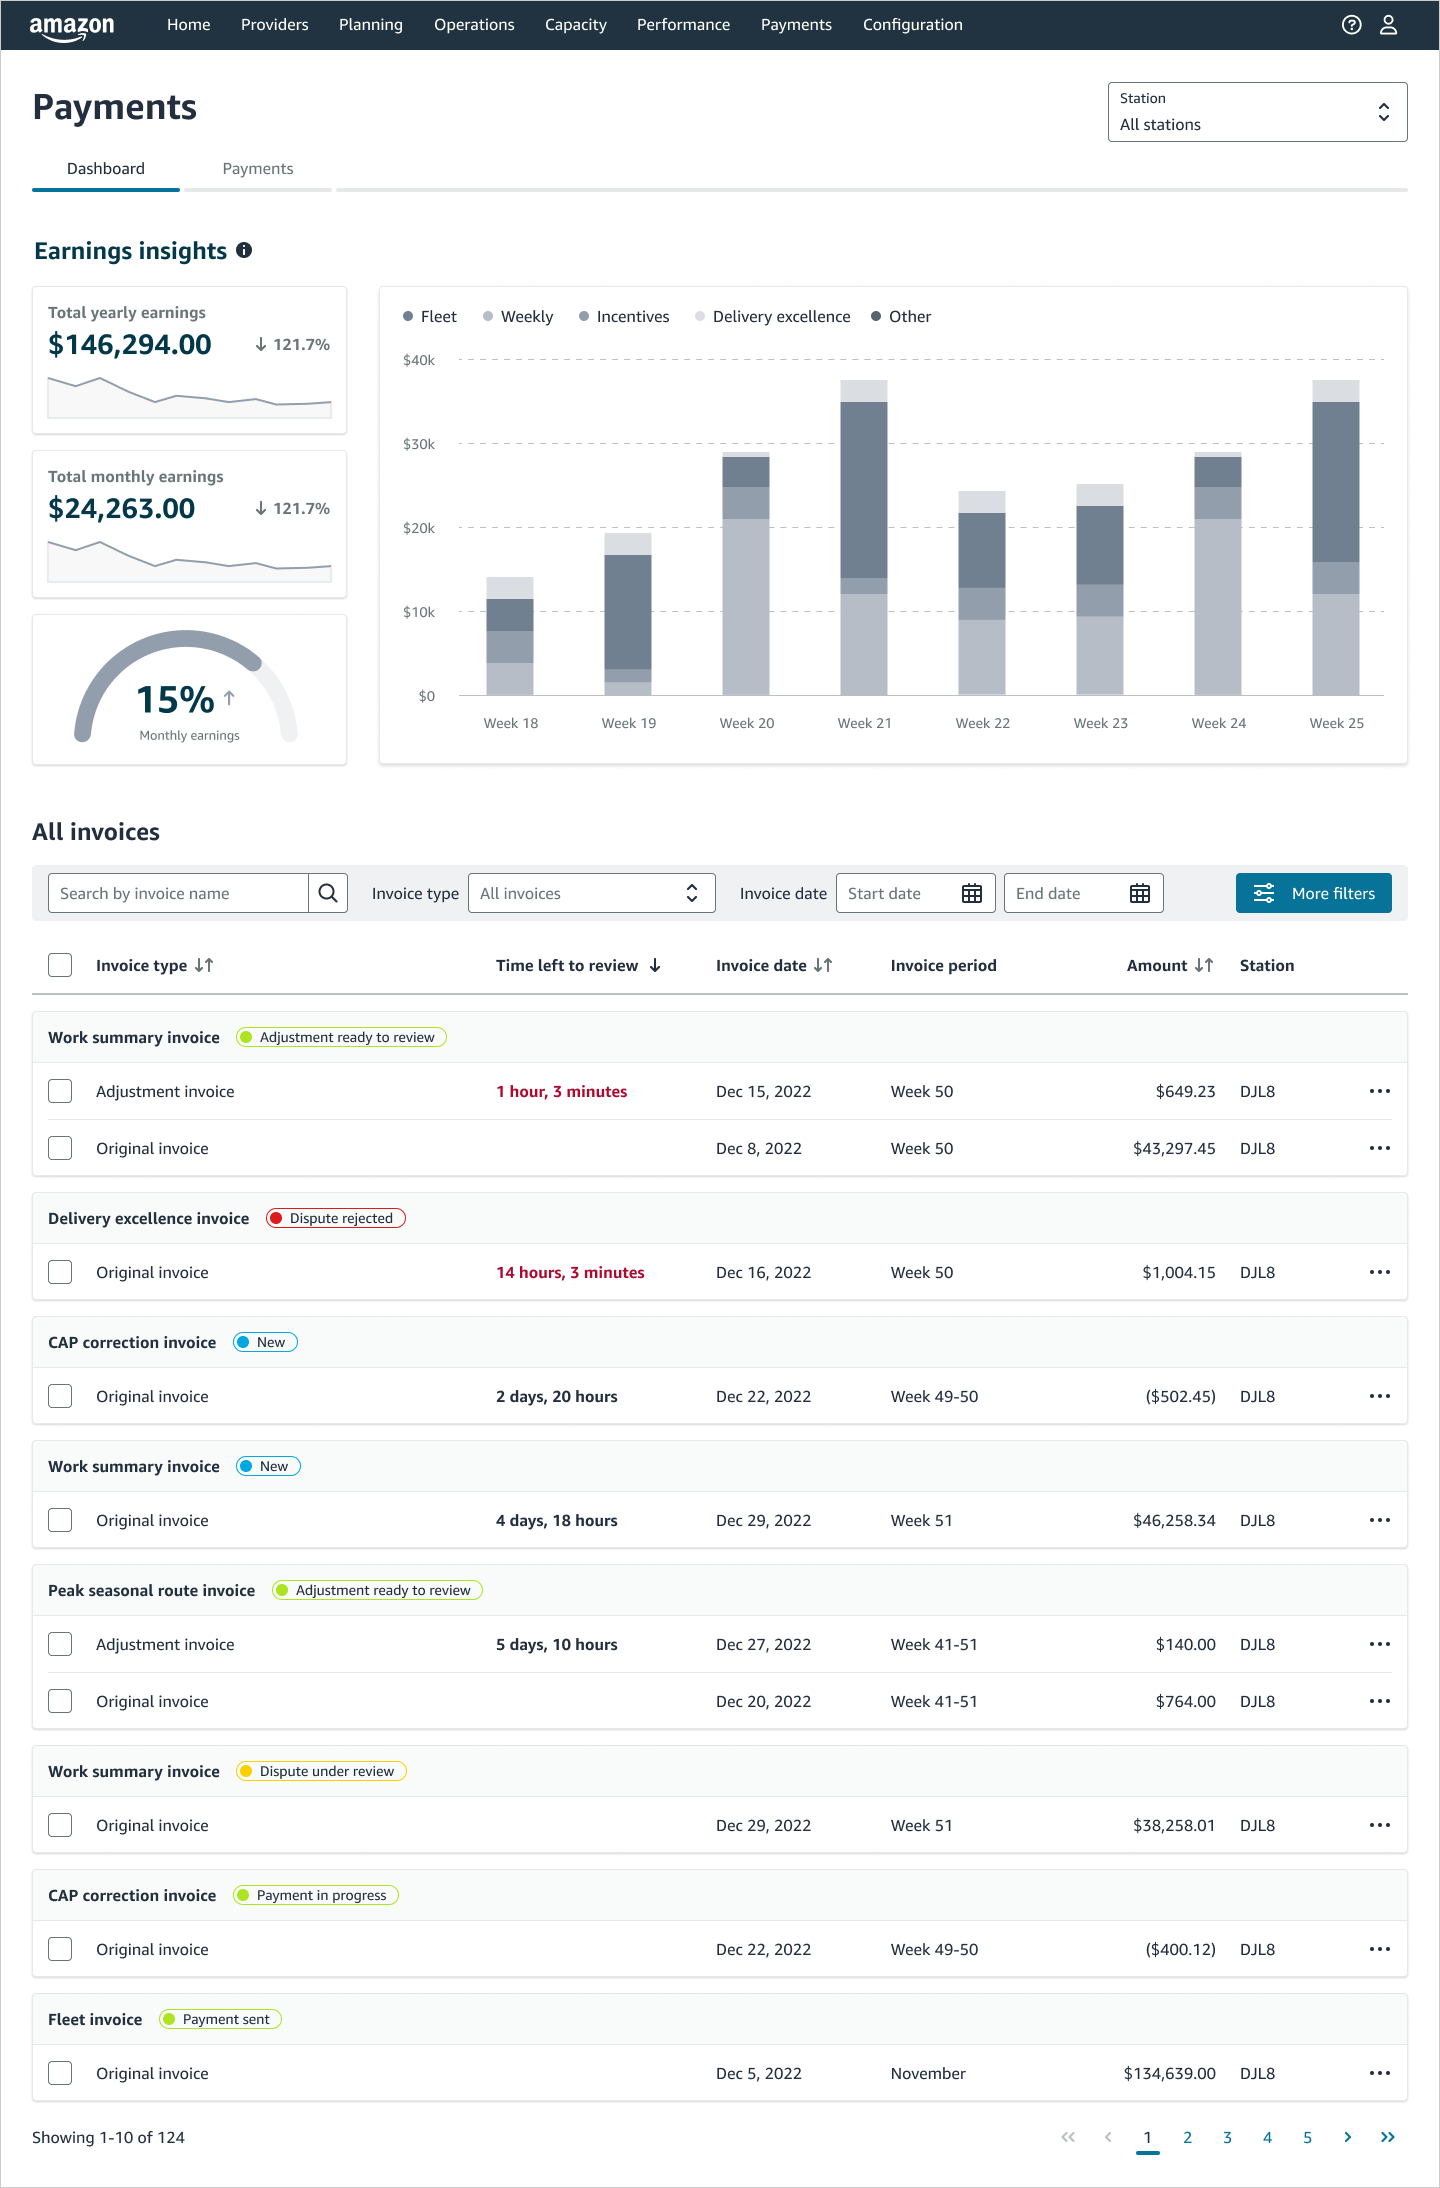
Task: Open the Payments nav menu item
Action: coord(796,25)
